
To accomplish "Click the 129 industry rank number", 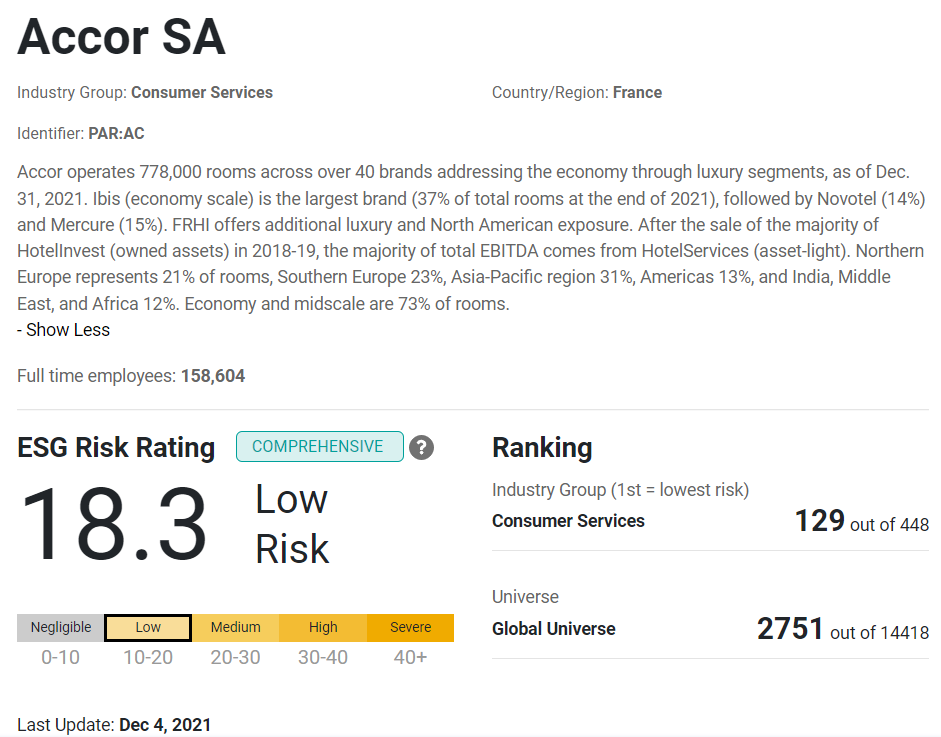I will coord(820,521).
